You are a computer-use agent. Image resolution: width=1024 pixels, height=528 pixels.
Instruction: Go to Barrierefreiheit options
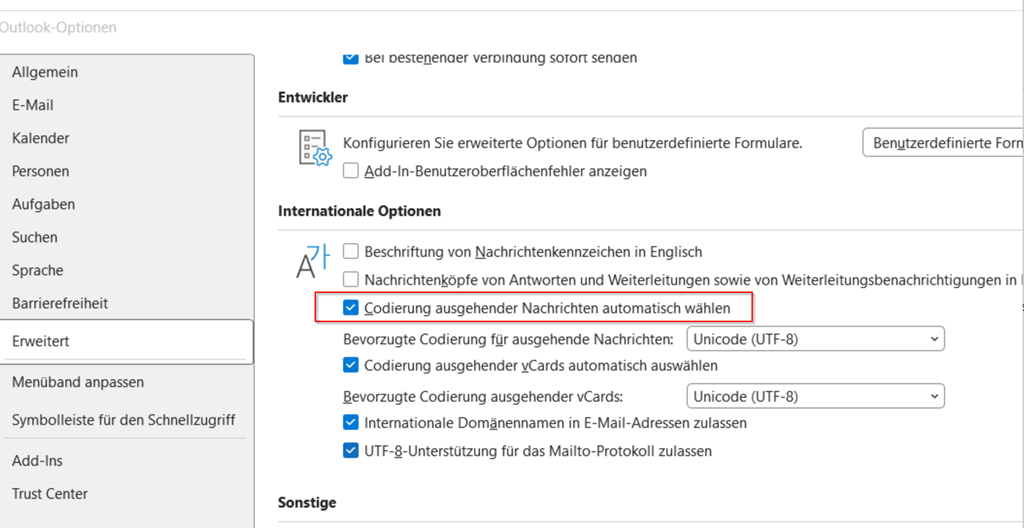point(60,303)
